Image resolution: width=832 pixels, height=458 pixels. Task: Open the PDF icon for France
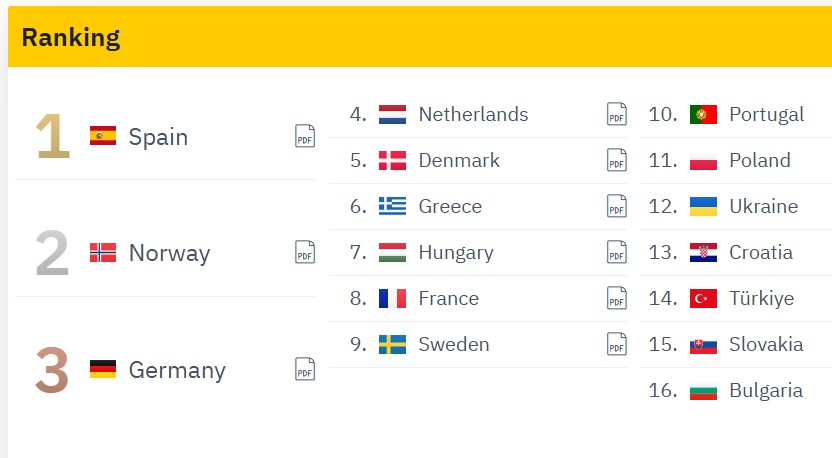click(616, 298)
